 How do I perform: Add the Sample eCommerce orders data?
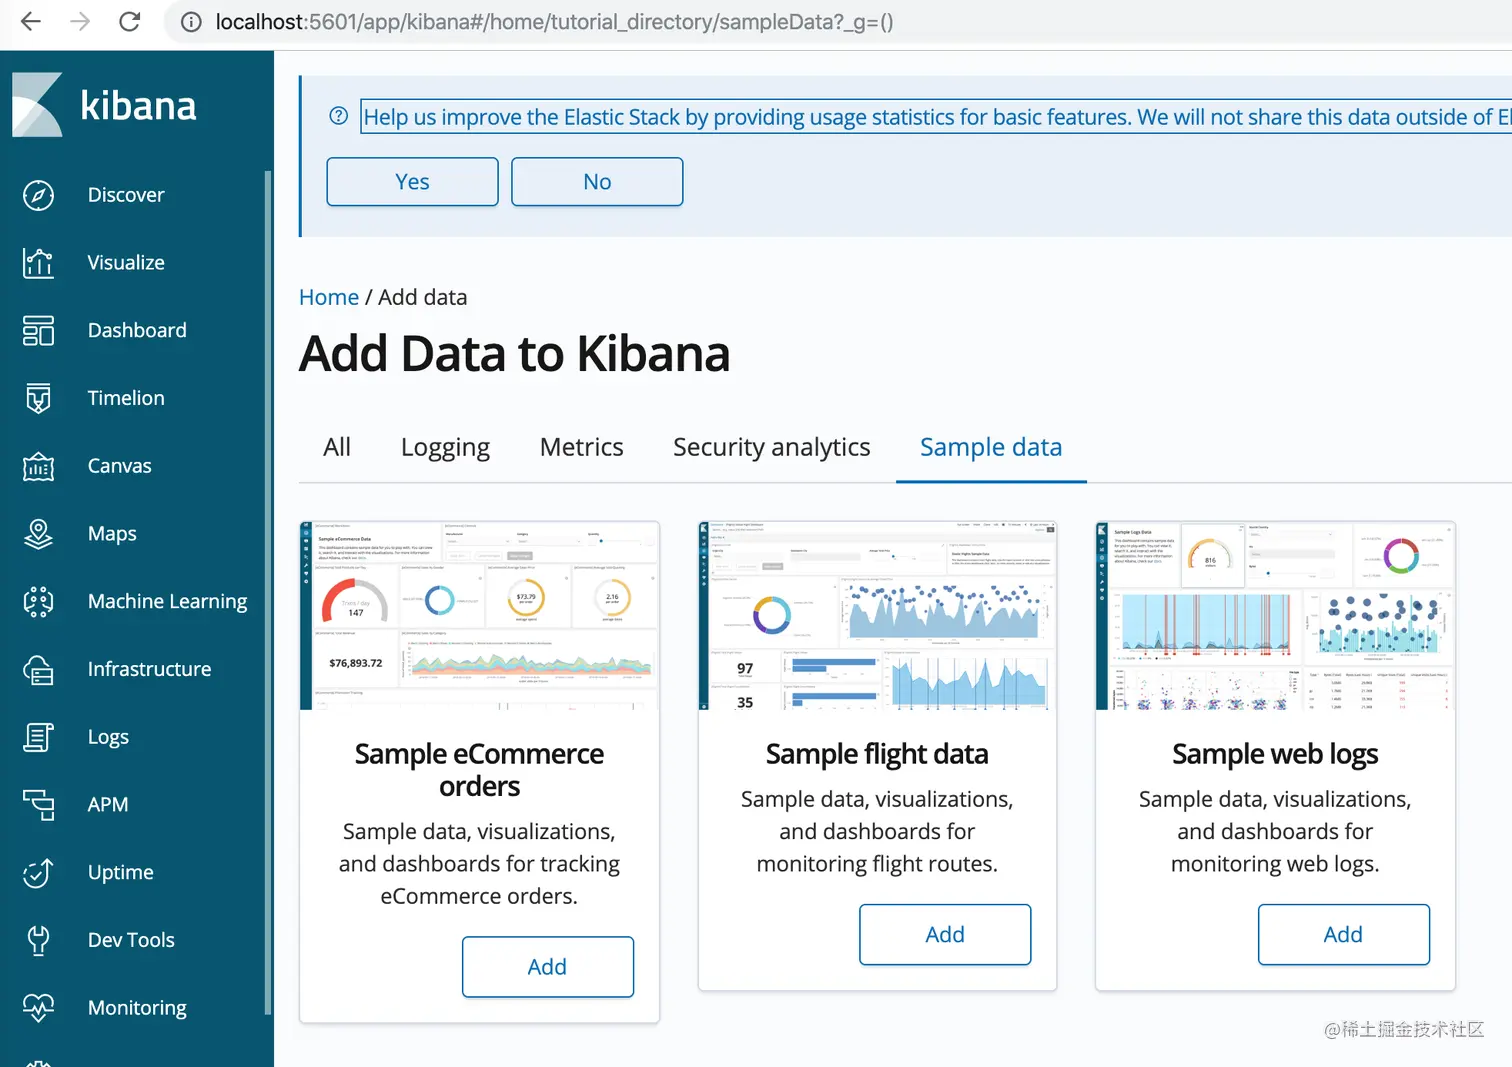point(548,967)
